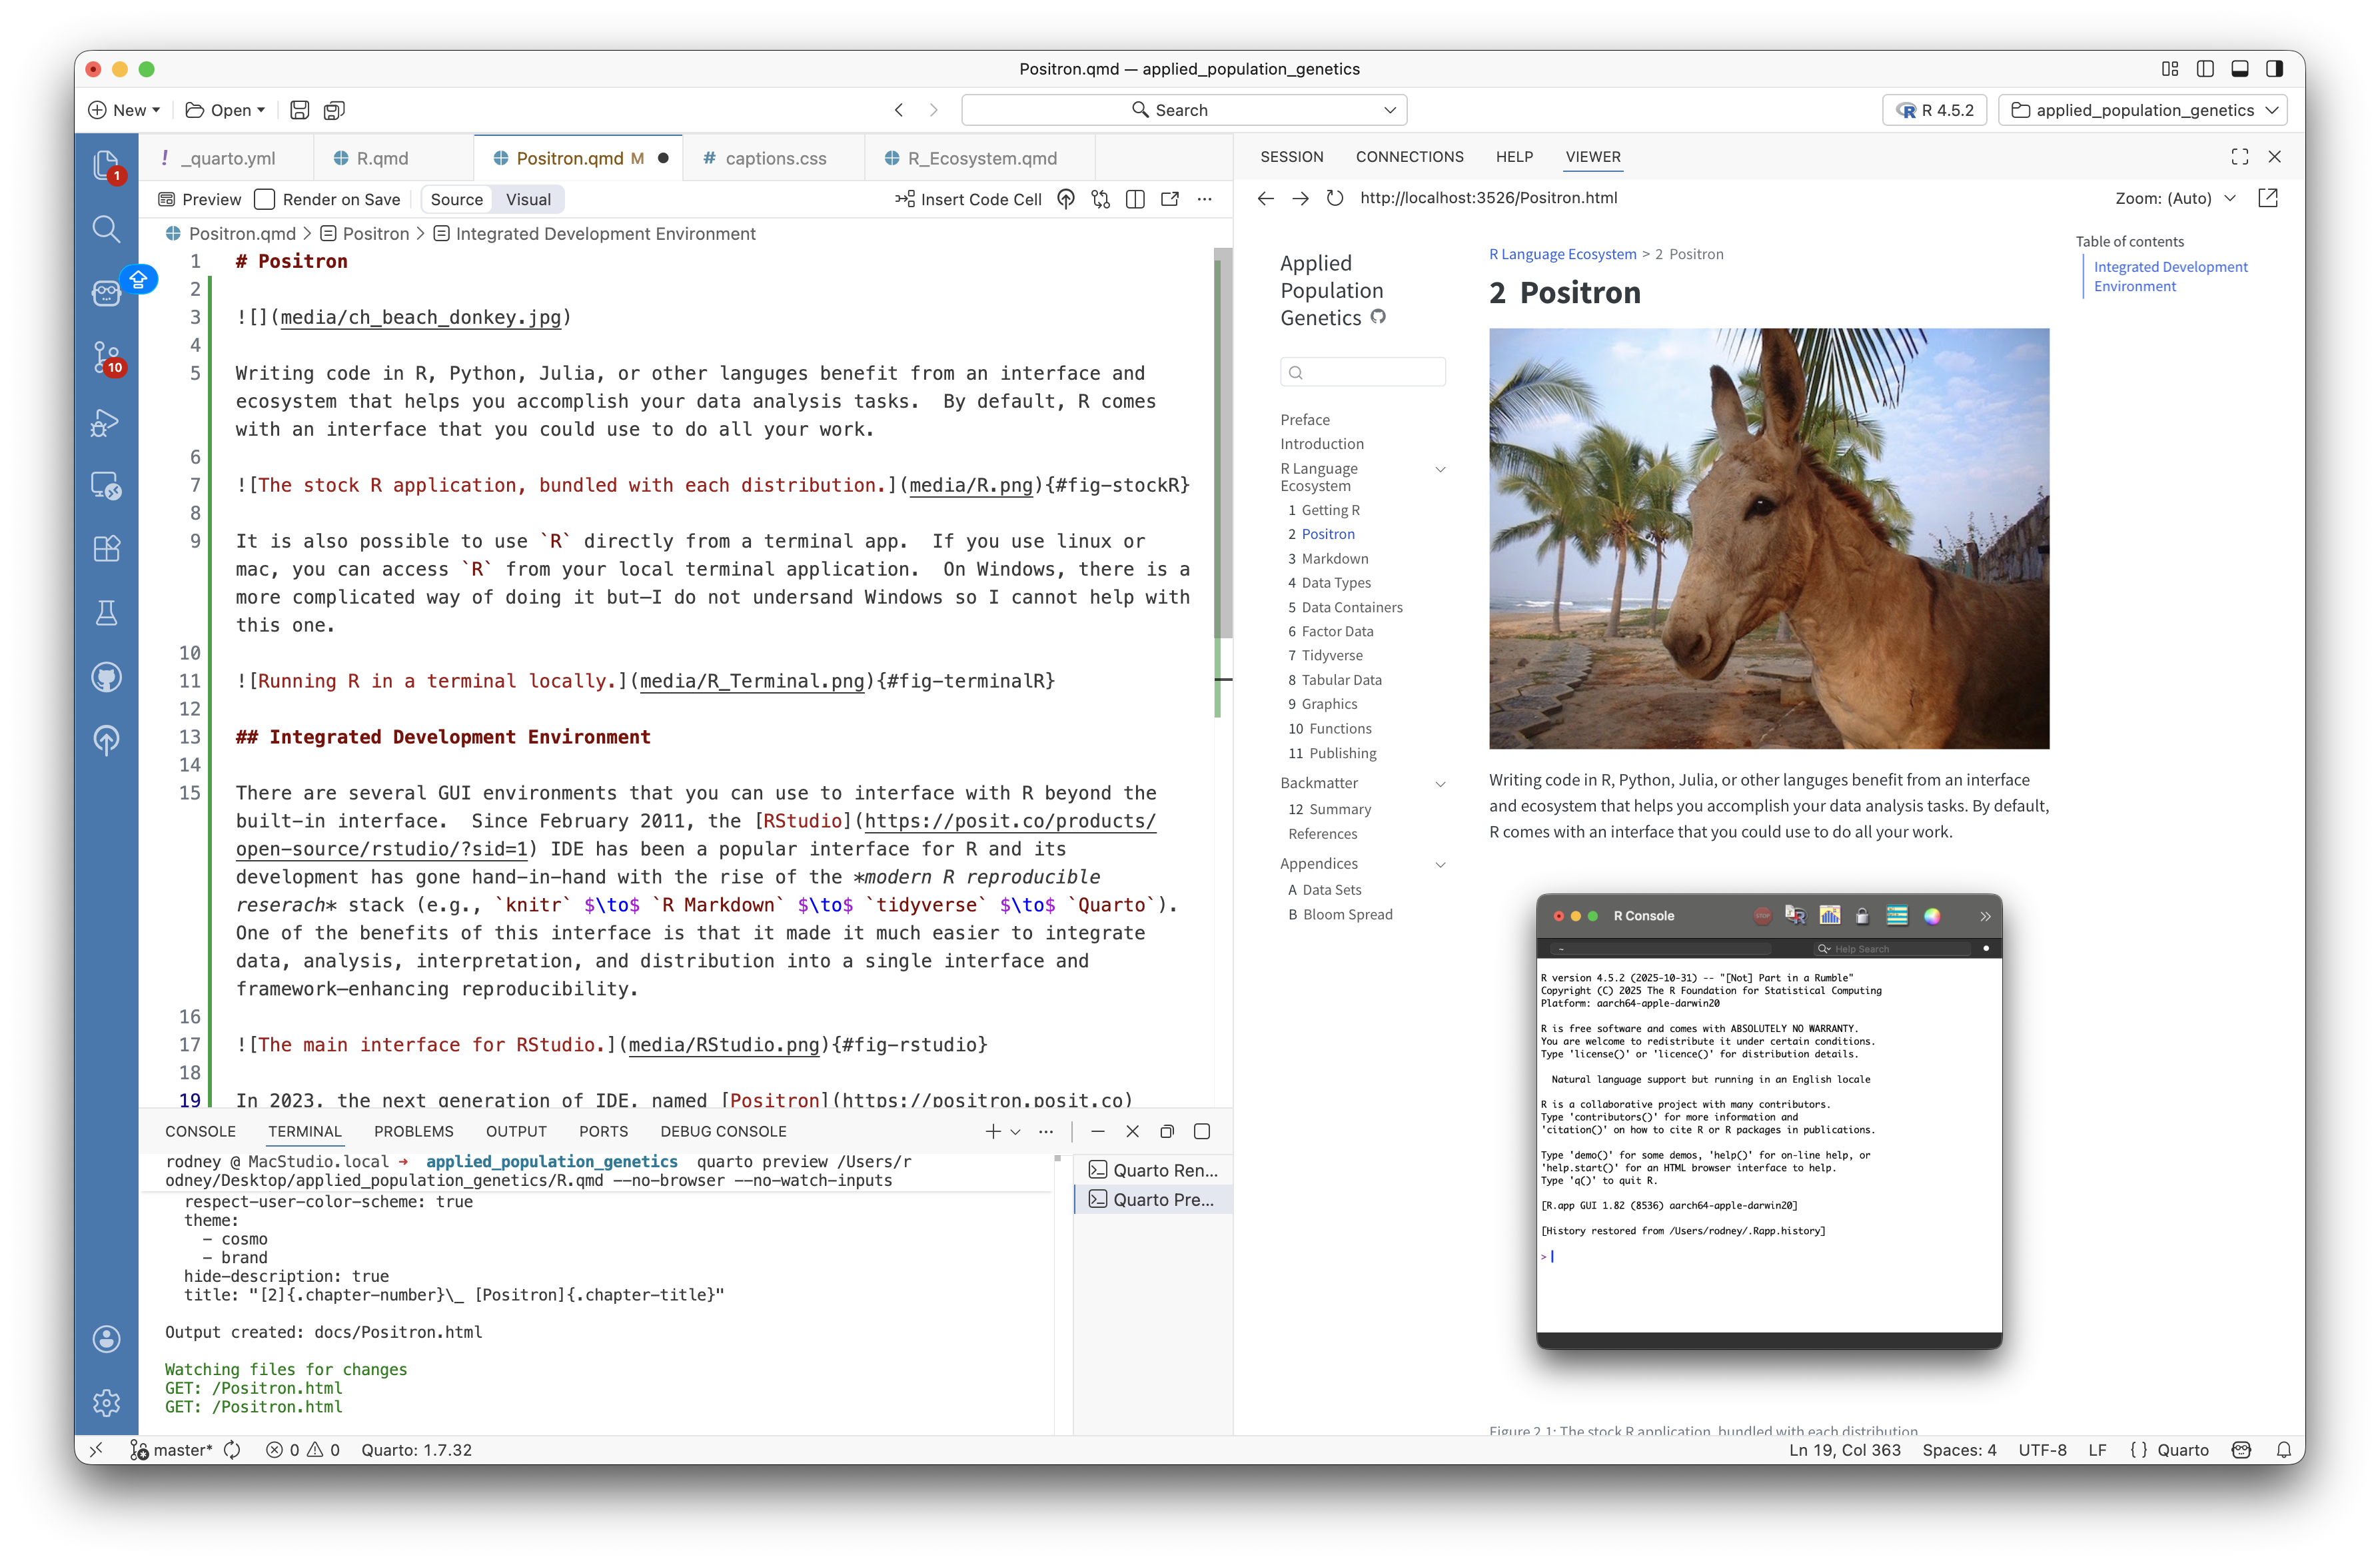
Task: Switch editor to Visual mode
Action: pos(528,199)
